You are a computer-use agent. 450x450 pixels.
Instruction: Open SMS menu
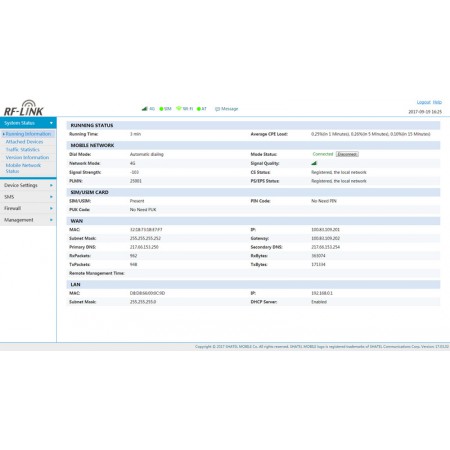coord(28,197)
